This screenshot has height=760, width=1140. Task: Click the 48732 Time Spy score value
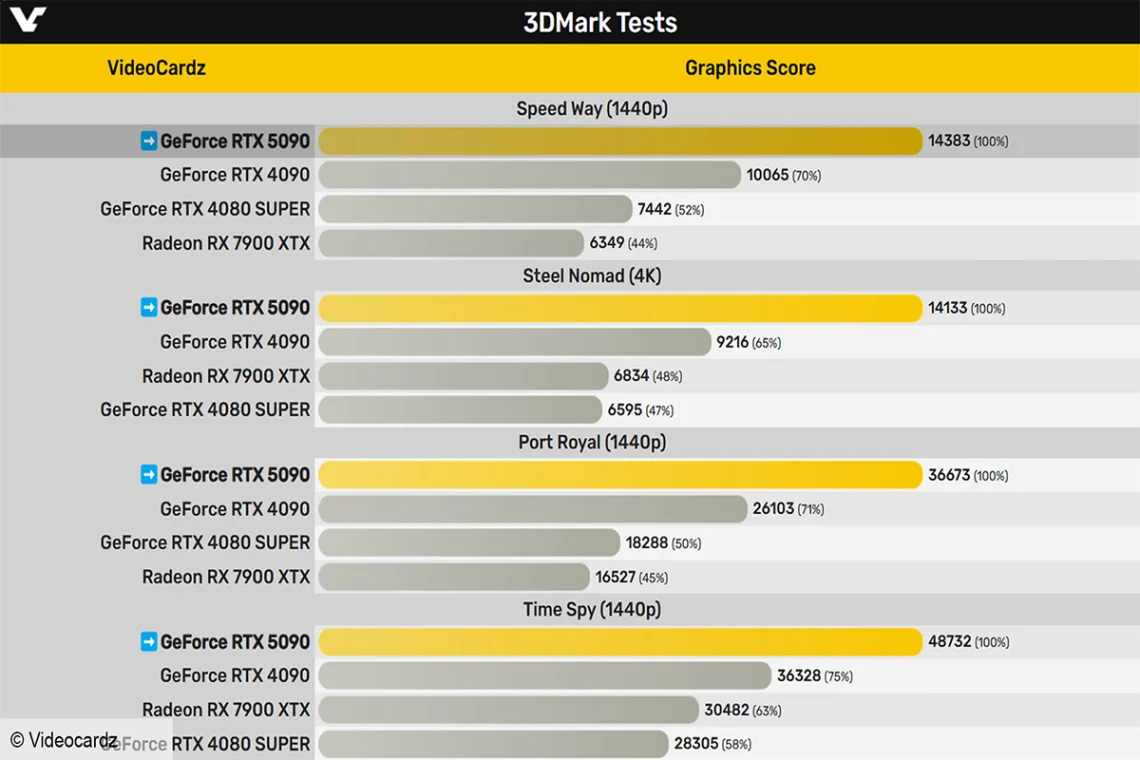pos(950,641)
